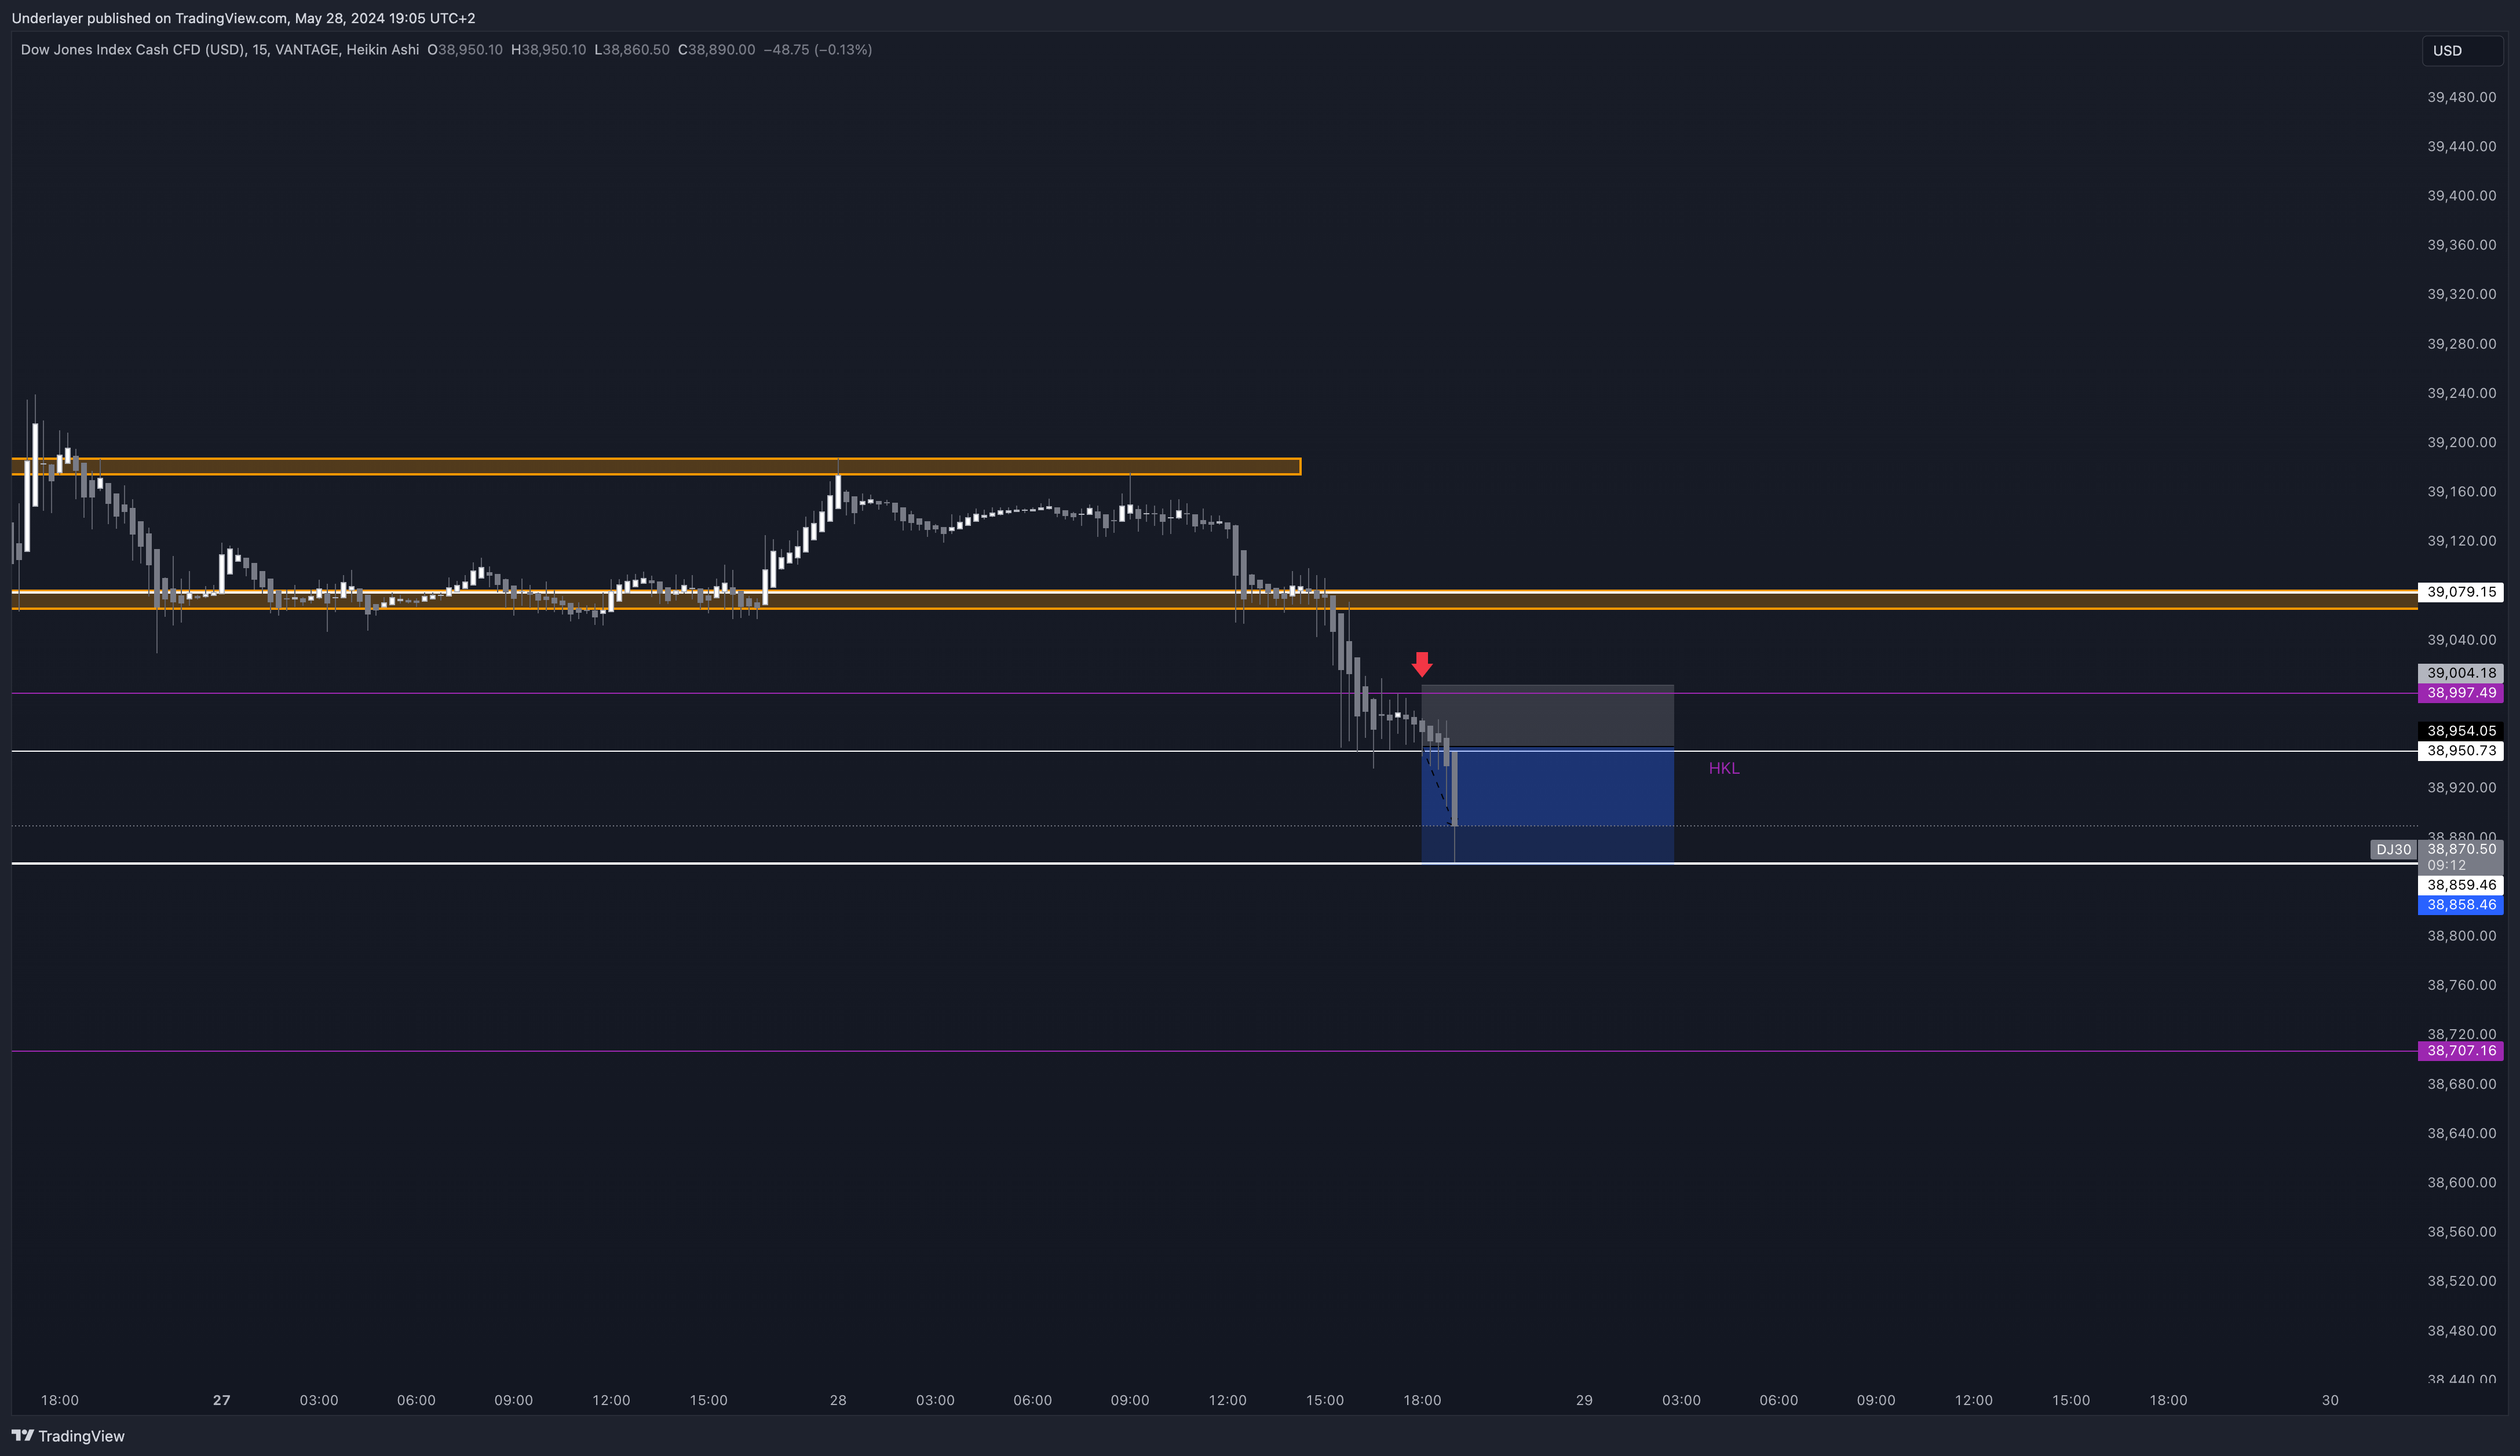This screenshot has width=2520, height=1456.
Task: Click the blue 38,858.46 price label
Action: pyautogui.click(x=2461, y=905)
